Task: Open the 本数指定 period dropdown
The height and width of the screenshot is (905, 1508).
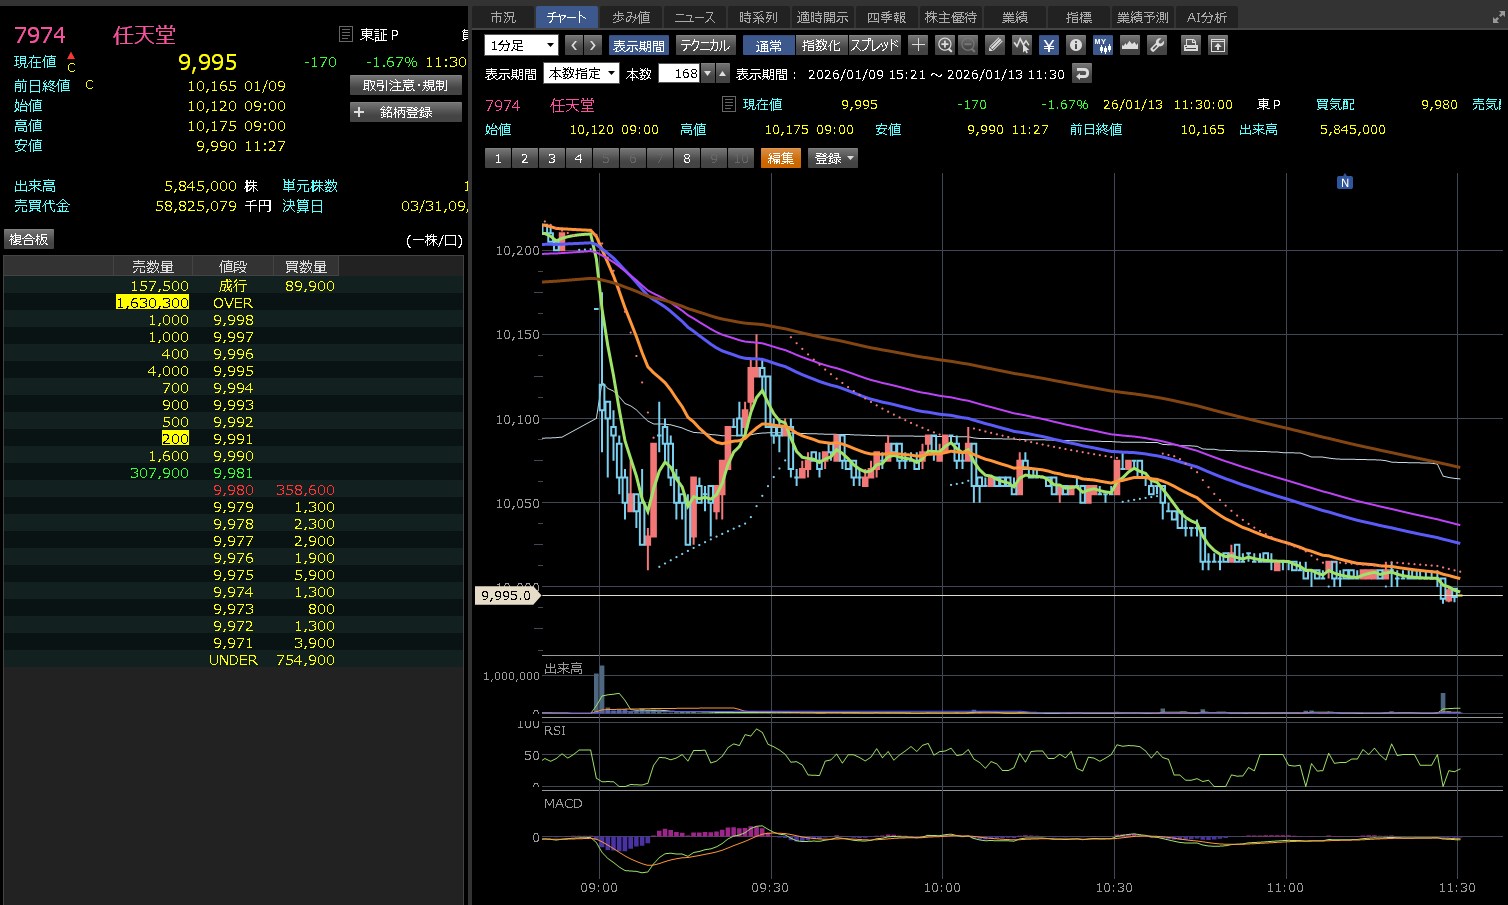Action: [582, 73]
